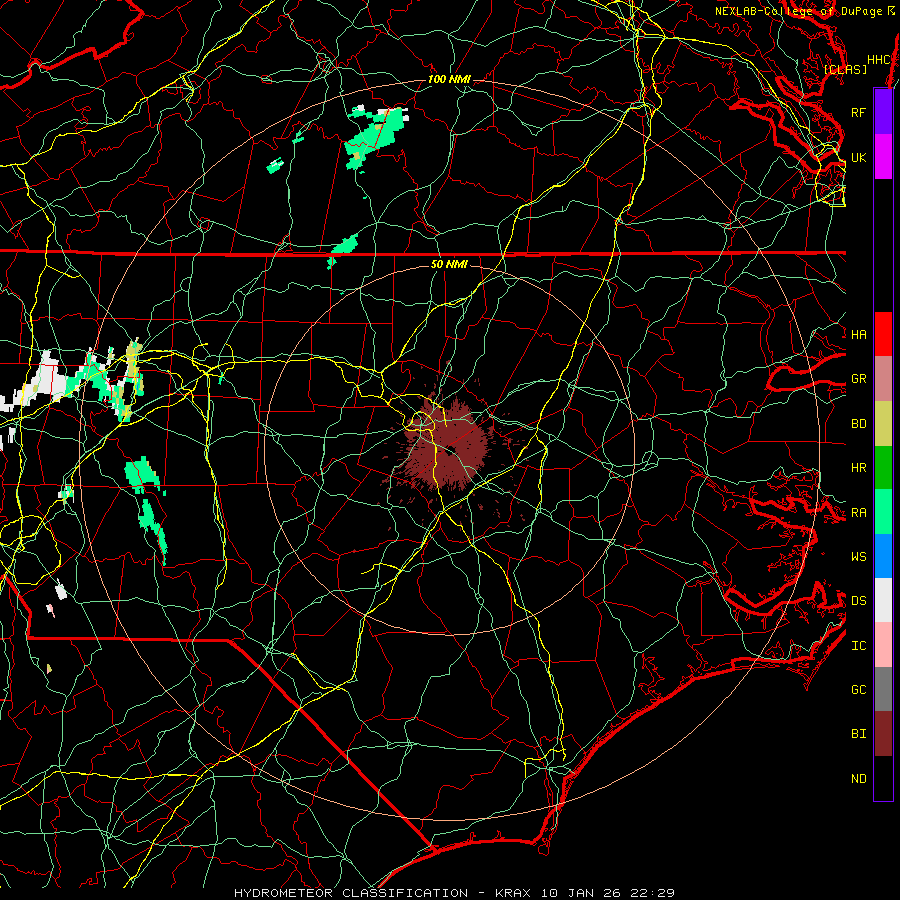This screenshot has height=900, width=900.
Task: Select the yellow BD legend swatch
Action: click(883, 424)
